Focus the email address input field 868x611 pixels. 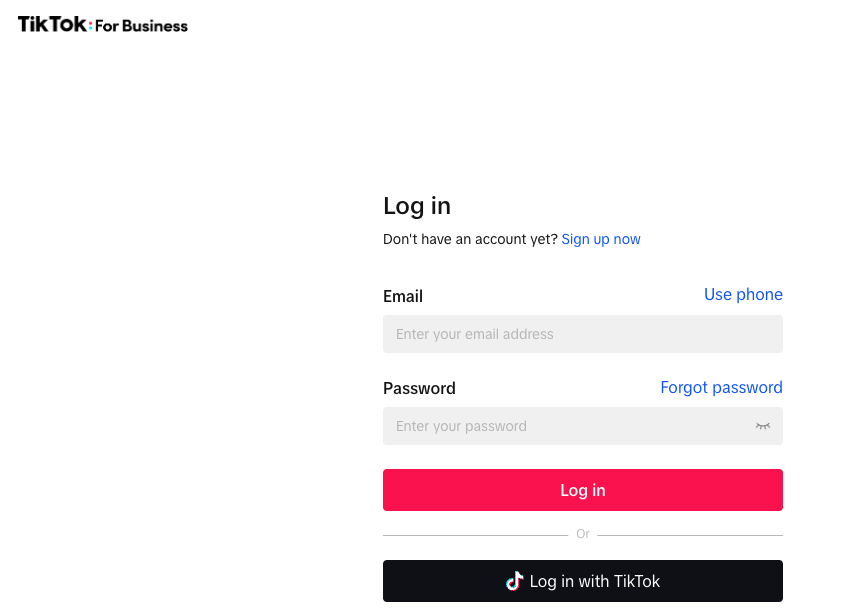[x=582, y=334]
